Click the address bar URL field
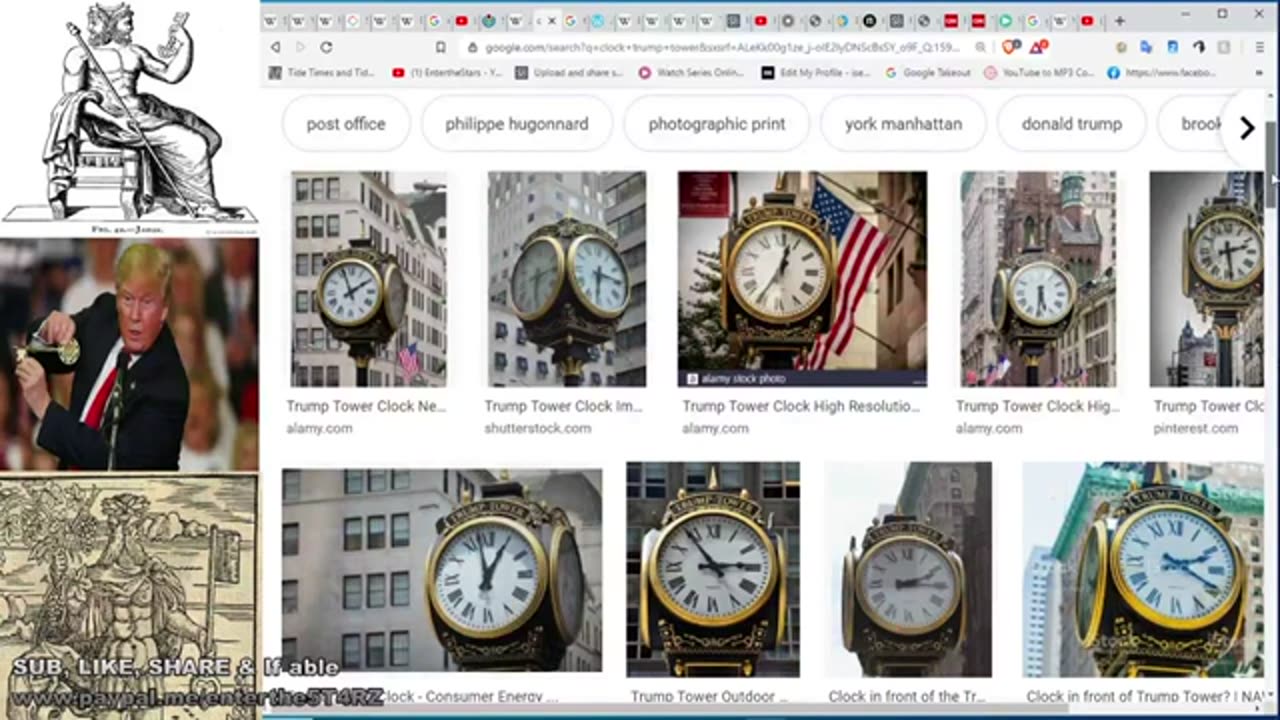 pos(722,47)
